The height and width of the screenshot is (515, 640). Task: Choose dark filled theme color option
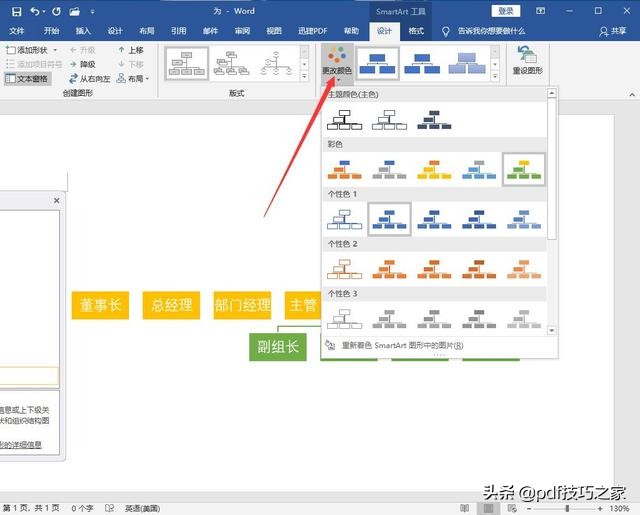point(434,120)
